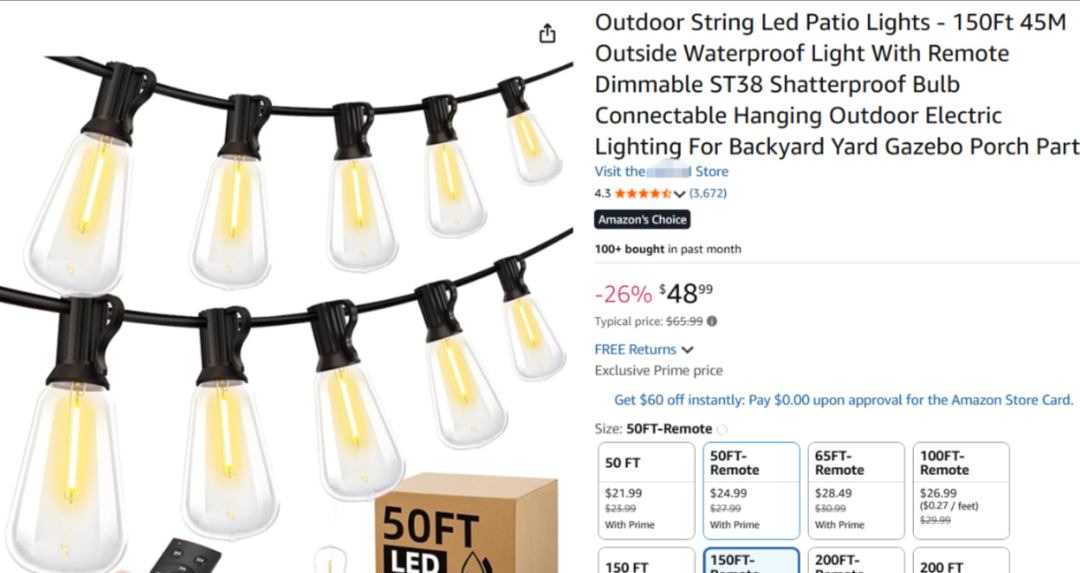
Task: Visit the brand Store link
Action: click(661, 172)
